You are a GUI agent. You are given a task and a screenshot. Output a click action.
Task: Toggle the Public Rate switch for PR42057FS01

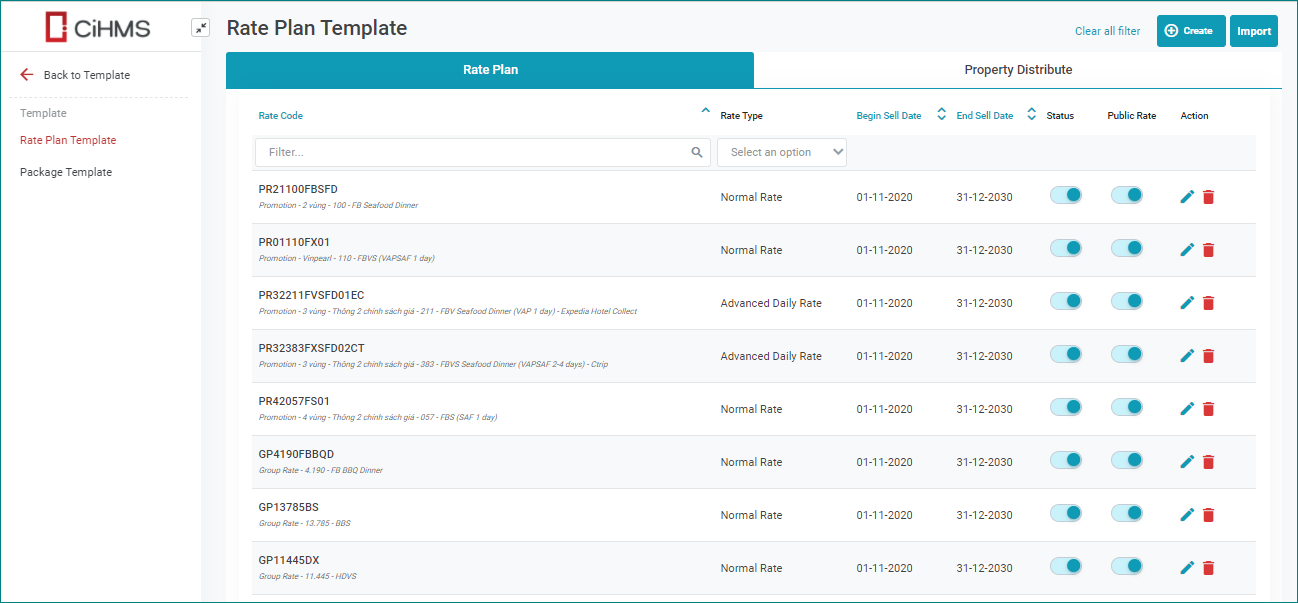pyautogui.click(x=1127, y=407)
